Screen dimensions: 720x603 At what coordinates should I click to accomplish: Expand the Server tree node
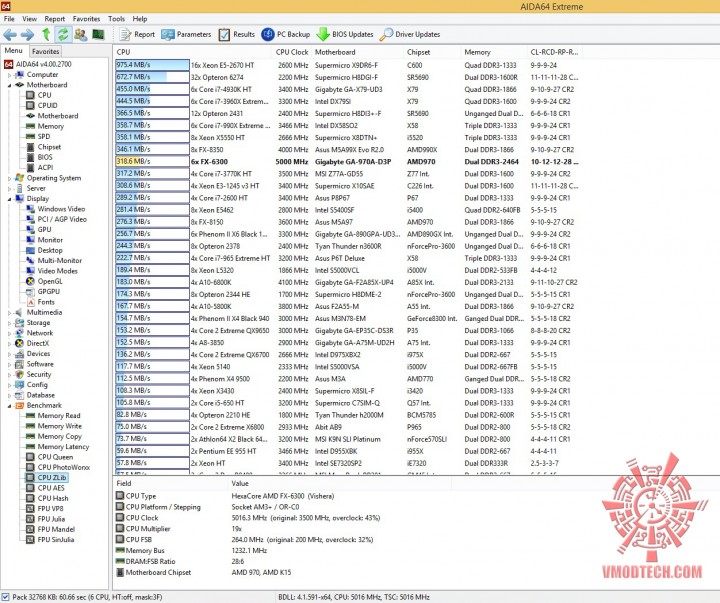tap(9, 188)
